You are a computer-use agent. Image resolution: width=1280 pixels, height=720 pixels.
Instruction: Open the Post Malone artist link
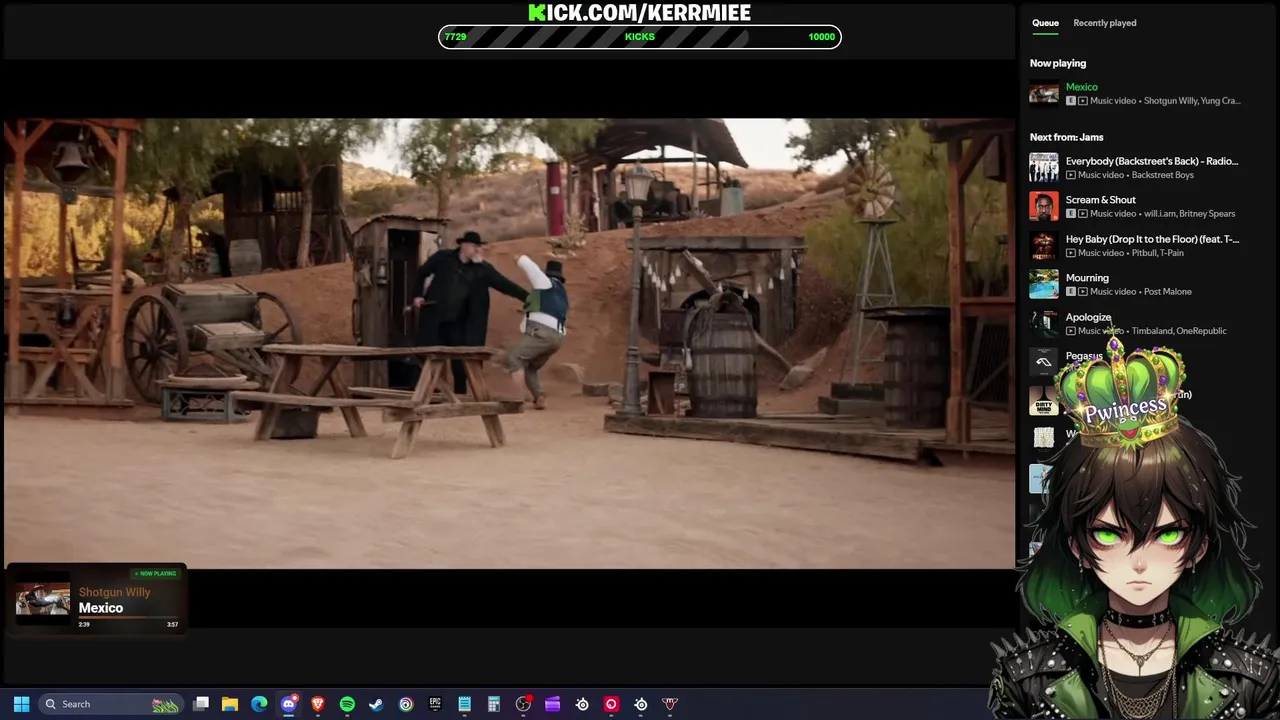coord(1167,292)
